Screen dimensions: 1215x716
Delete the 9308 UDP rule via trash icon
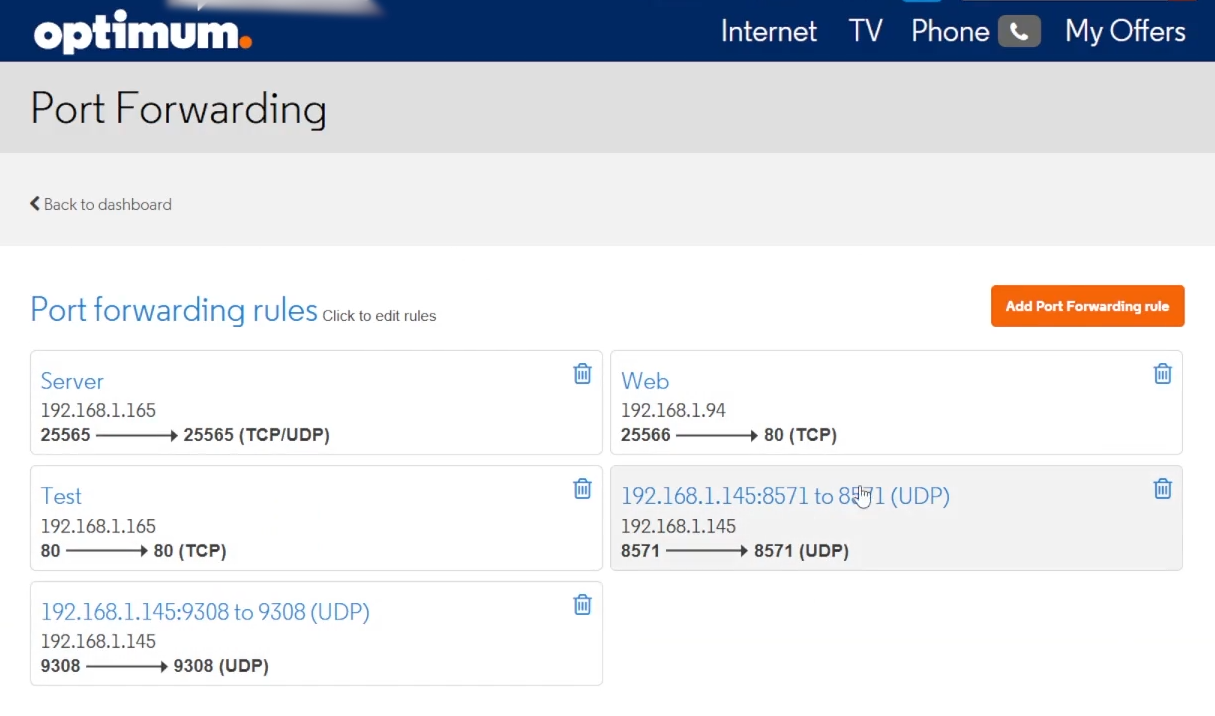click(x=582, y=605)
